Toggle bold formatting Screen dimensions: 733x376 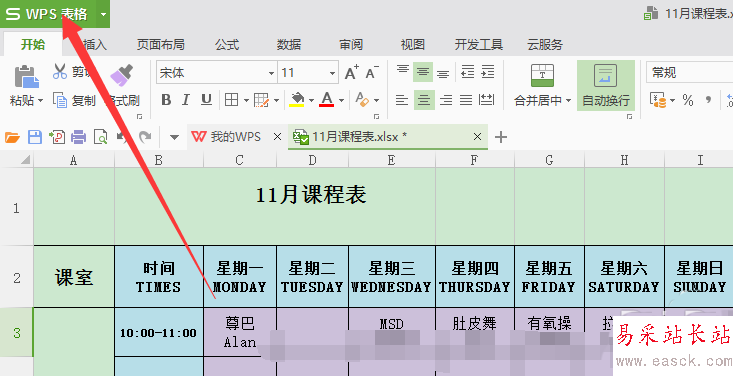[x=166, y=100]
